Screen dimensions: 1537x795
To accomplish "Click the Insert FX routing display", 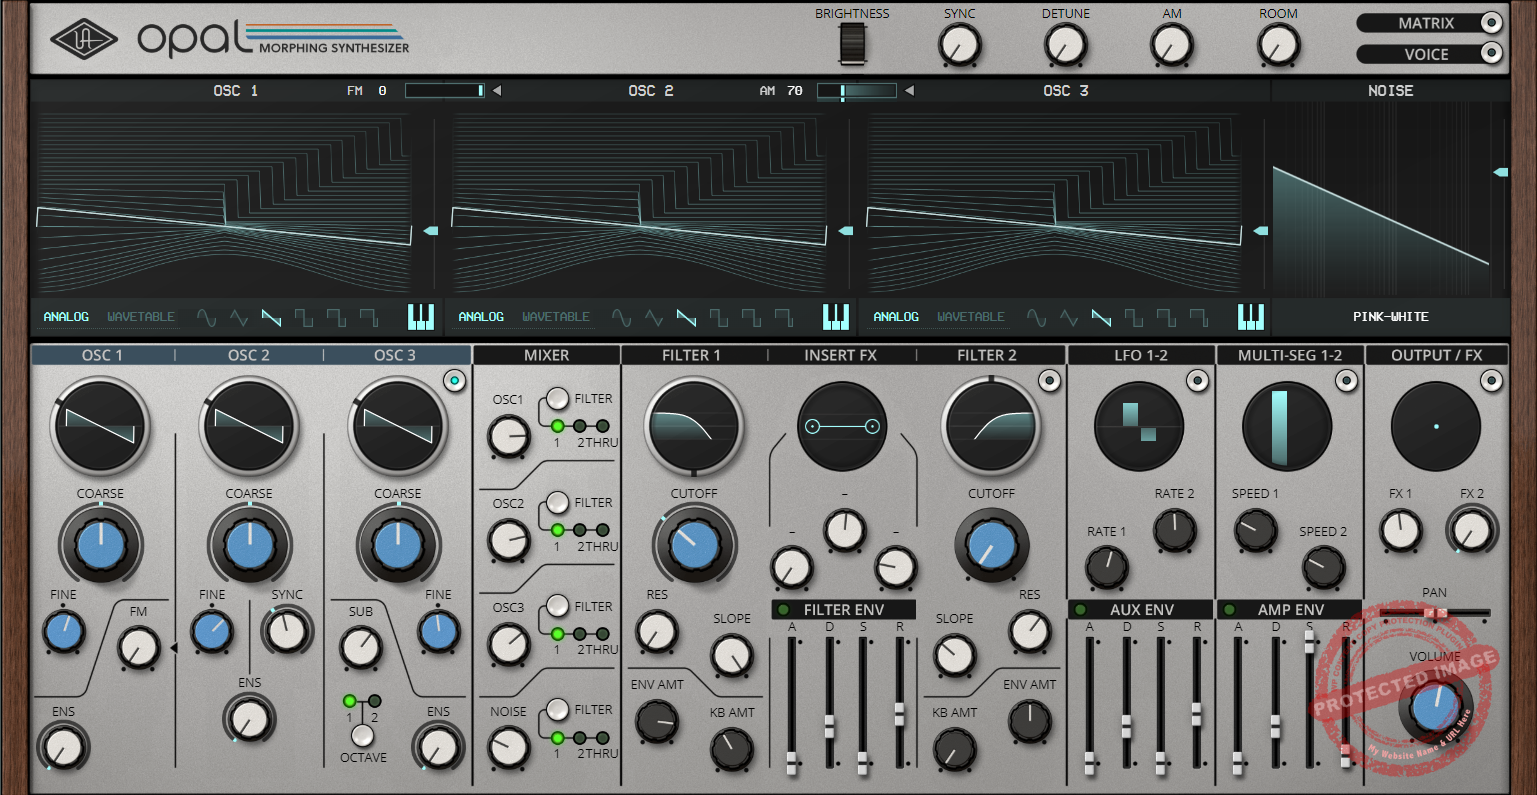I will 842,426.
